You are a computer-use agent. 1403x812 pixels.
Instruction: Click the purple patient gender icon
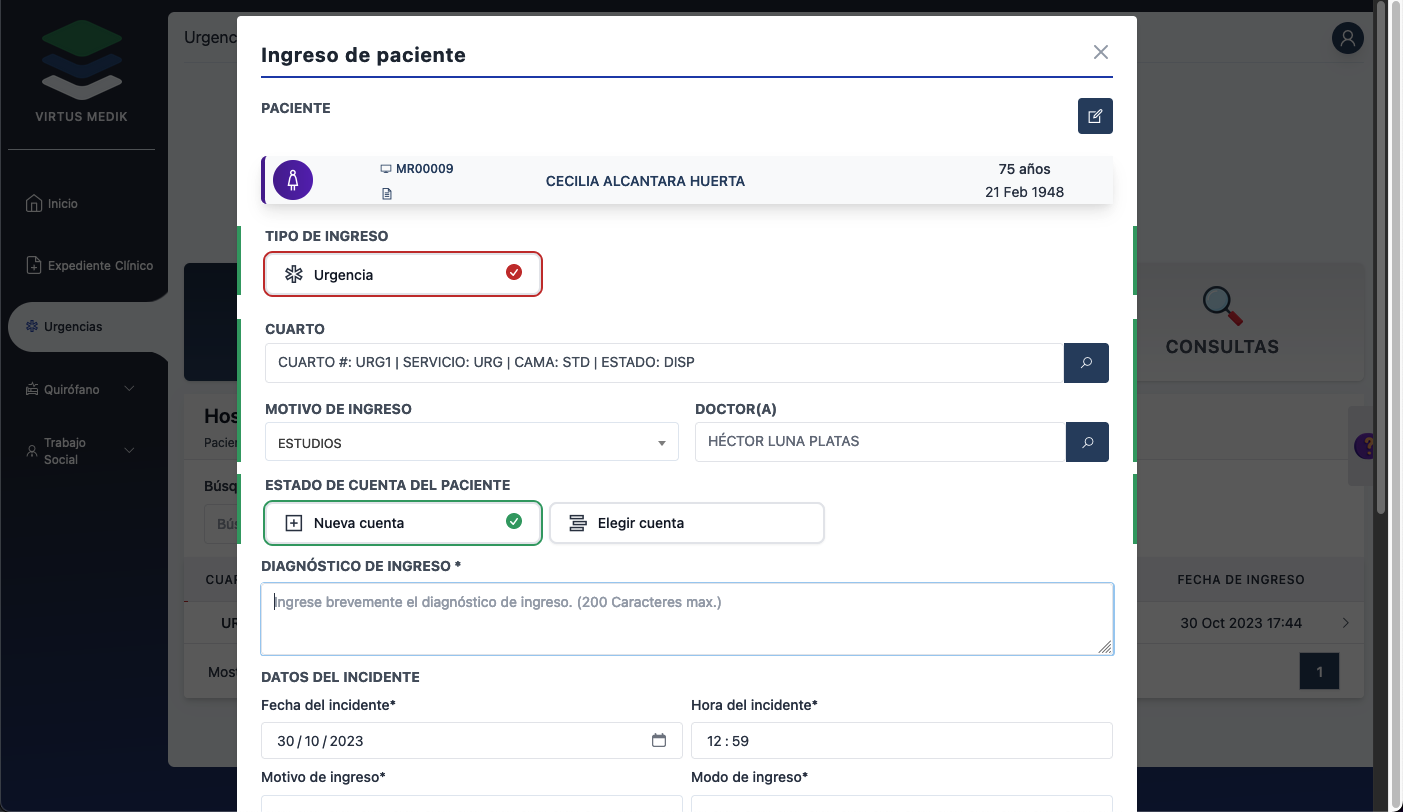pos(293,180)
